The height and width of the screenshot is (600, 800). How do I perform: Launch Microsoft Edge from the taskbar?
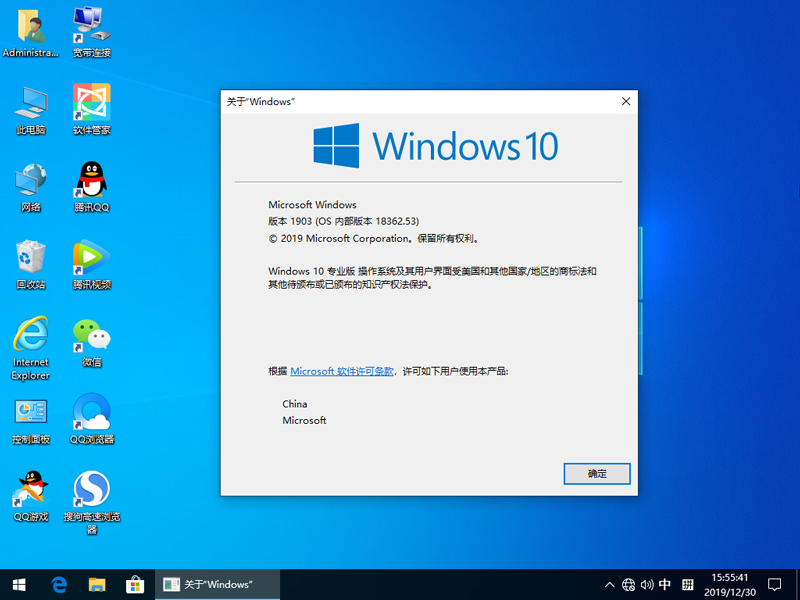pyautogui.click(x=59, y=584)
